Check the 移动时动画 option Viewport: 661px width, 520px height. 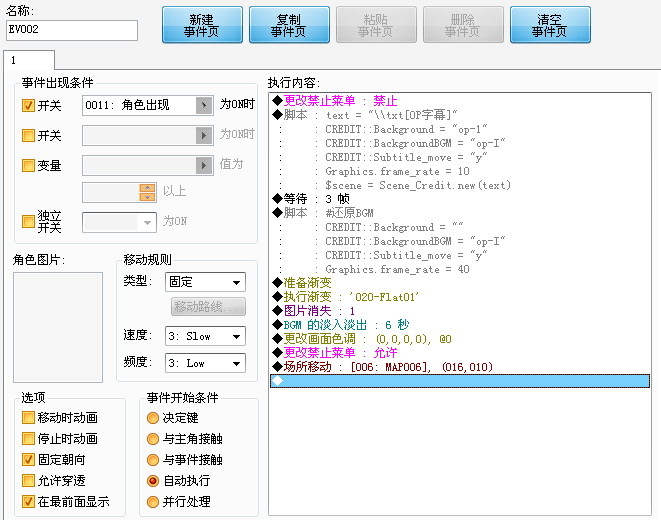tap(28, 418)
